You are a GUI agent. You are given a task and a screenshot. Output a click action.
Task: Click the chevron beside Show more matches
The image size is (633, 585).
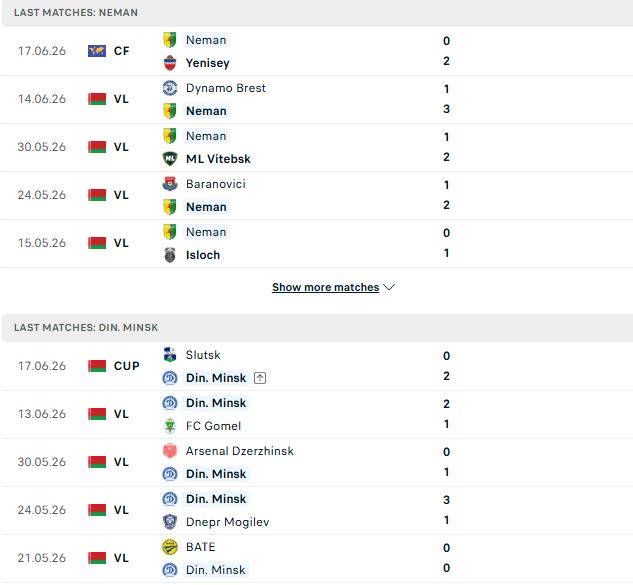tap(389, 287)
